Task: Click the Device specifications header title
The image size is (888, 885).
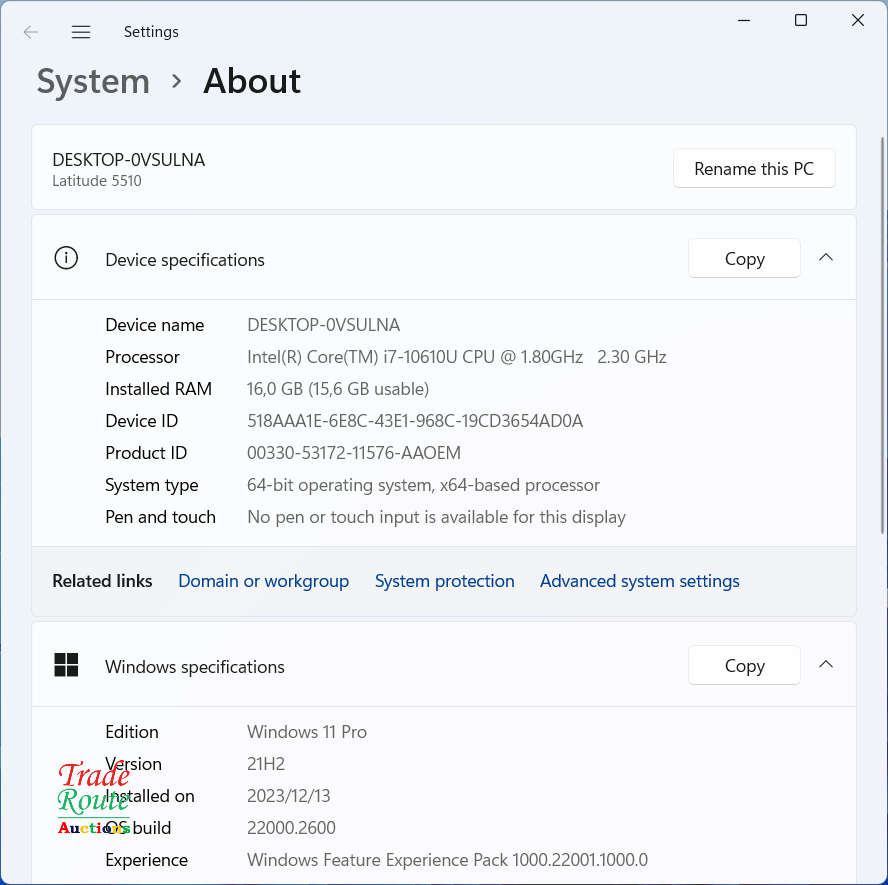Action: 185,260
